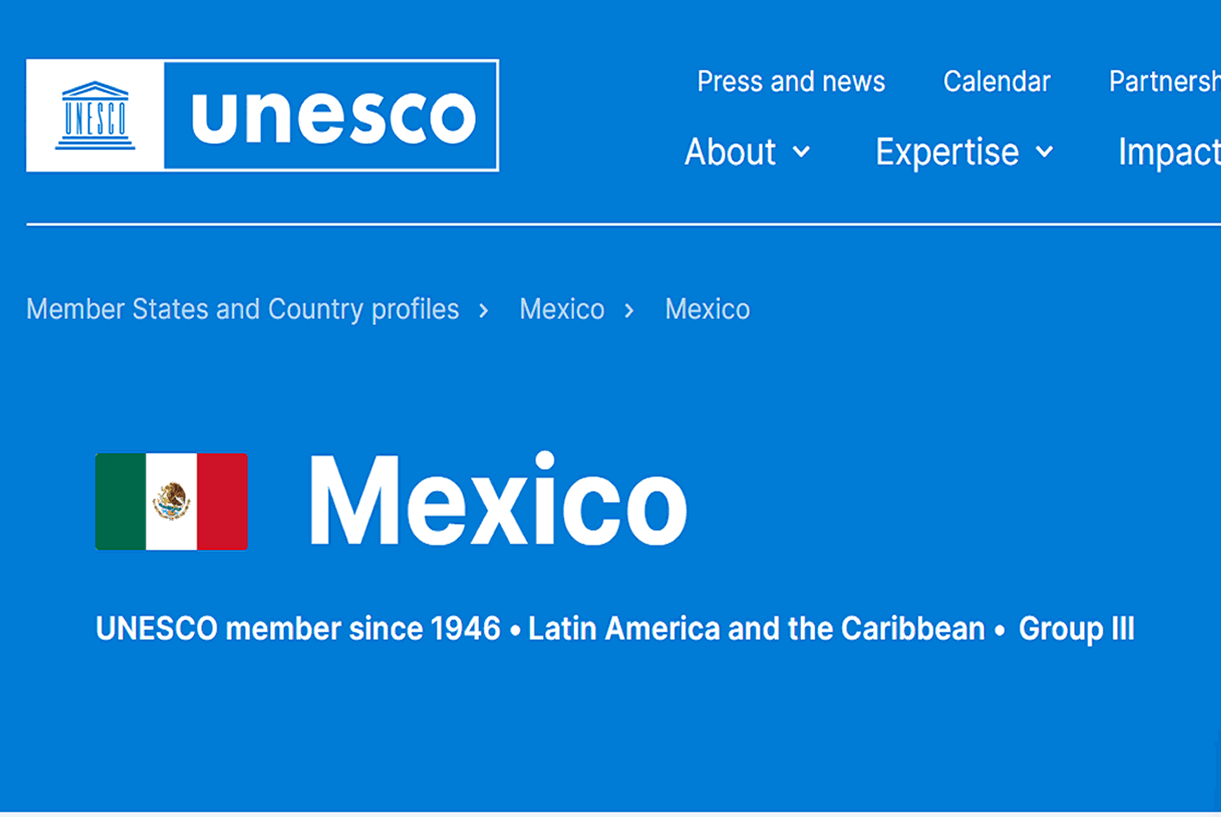1221x817 pixels.
Task: Click the large Mexico page heading
Action: 497,499
